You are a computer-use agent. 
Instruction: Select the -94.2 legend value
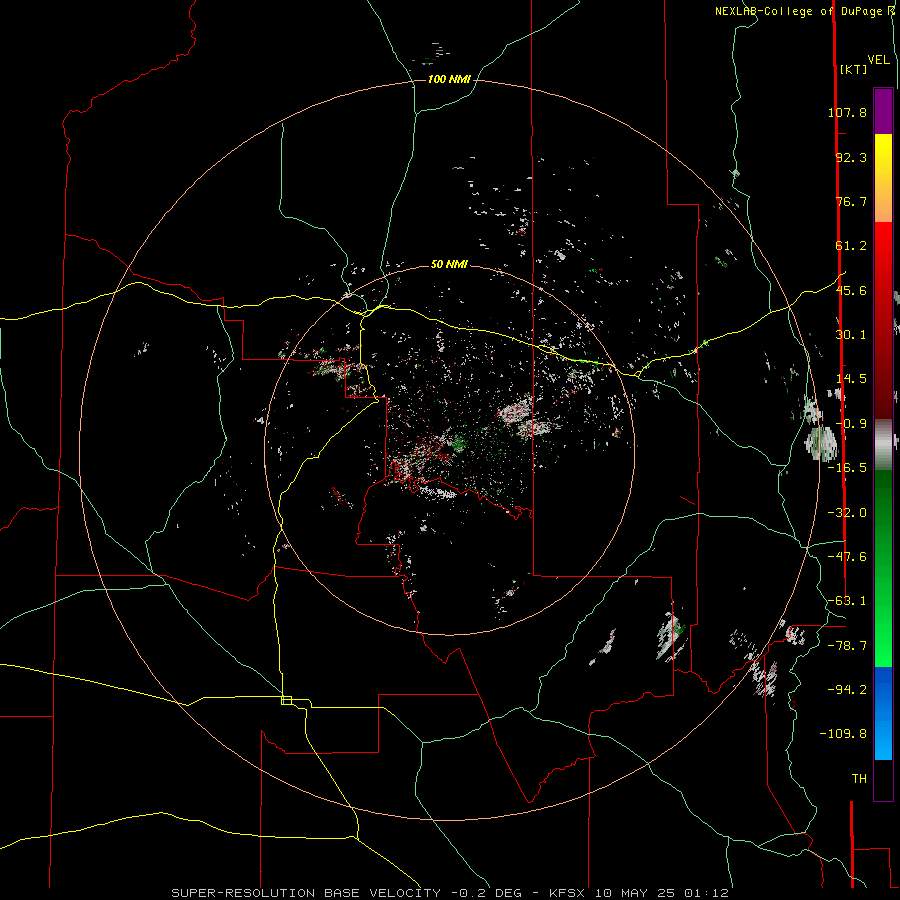coord(847,690)
